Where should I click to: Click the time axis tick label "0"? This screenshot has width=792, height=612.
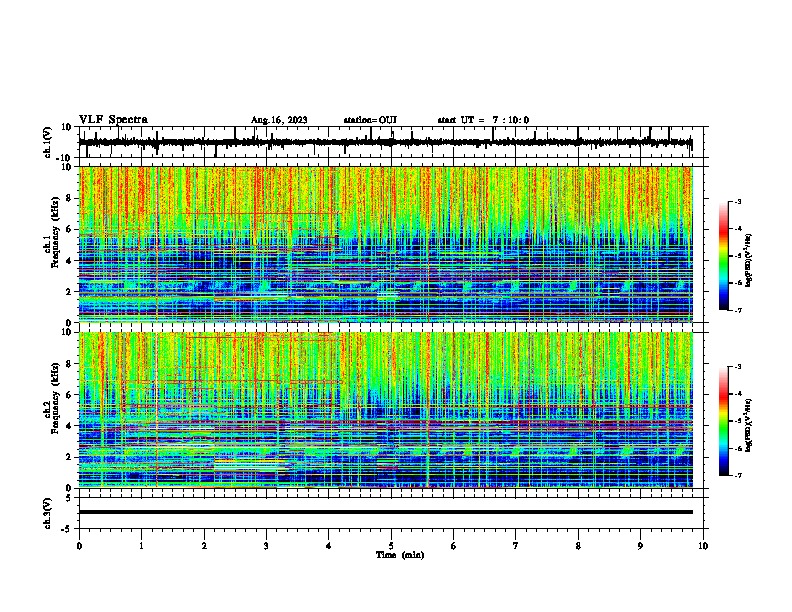click(79, 546)
